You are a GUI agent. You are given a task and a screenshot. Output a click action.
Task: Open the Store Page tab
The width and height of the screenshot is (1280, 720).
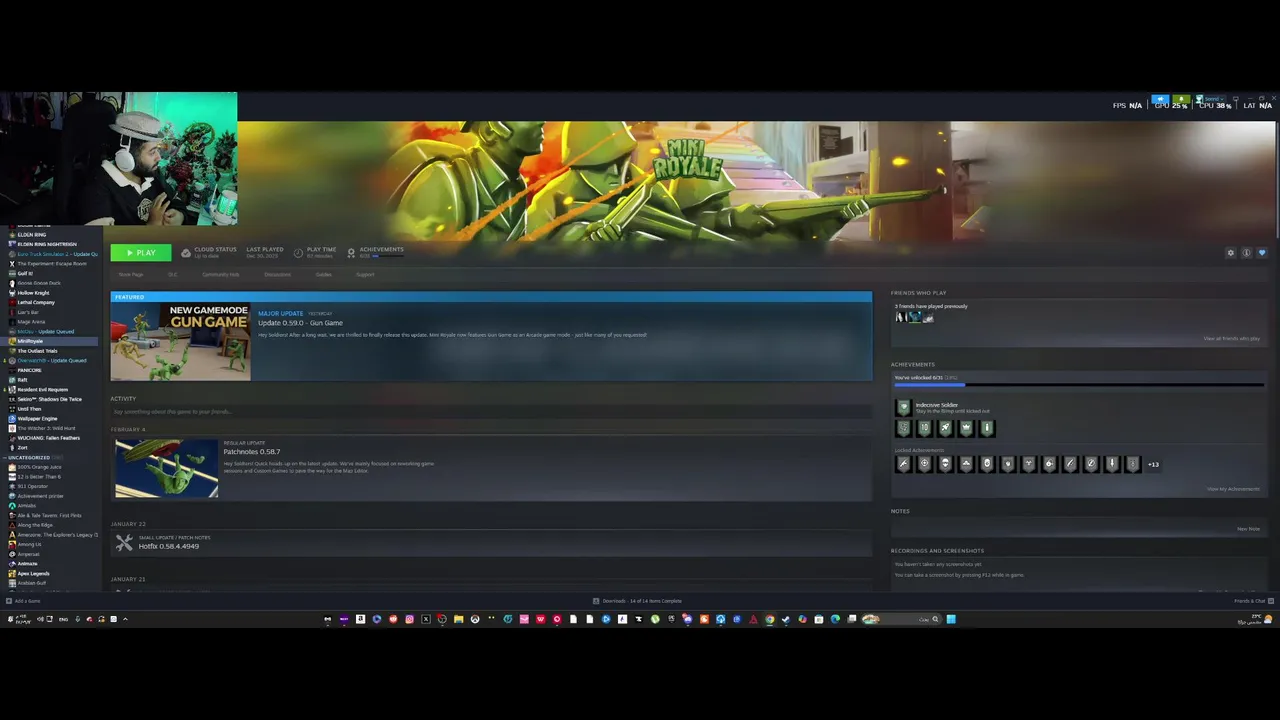point(131,274)
